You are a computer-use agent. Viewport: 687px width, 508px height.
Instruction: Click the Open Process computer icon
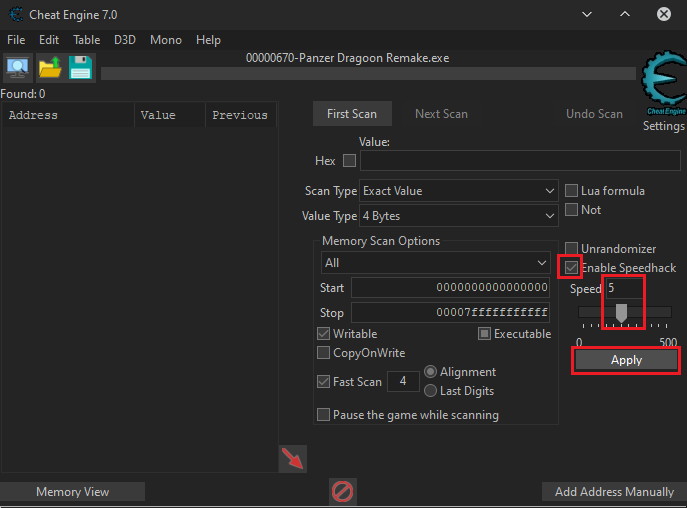(x=17, y=68)
